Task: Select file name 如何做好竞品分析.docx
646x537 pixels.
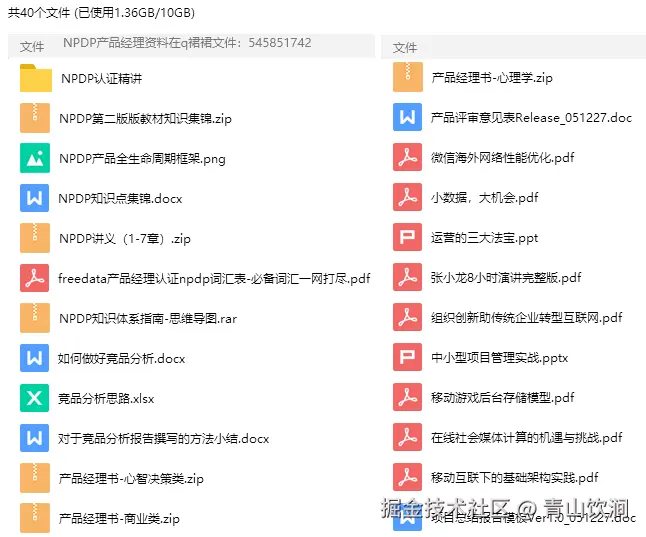Action: click(x=122, y=359)
